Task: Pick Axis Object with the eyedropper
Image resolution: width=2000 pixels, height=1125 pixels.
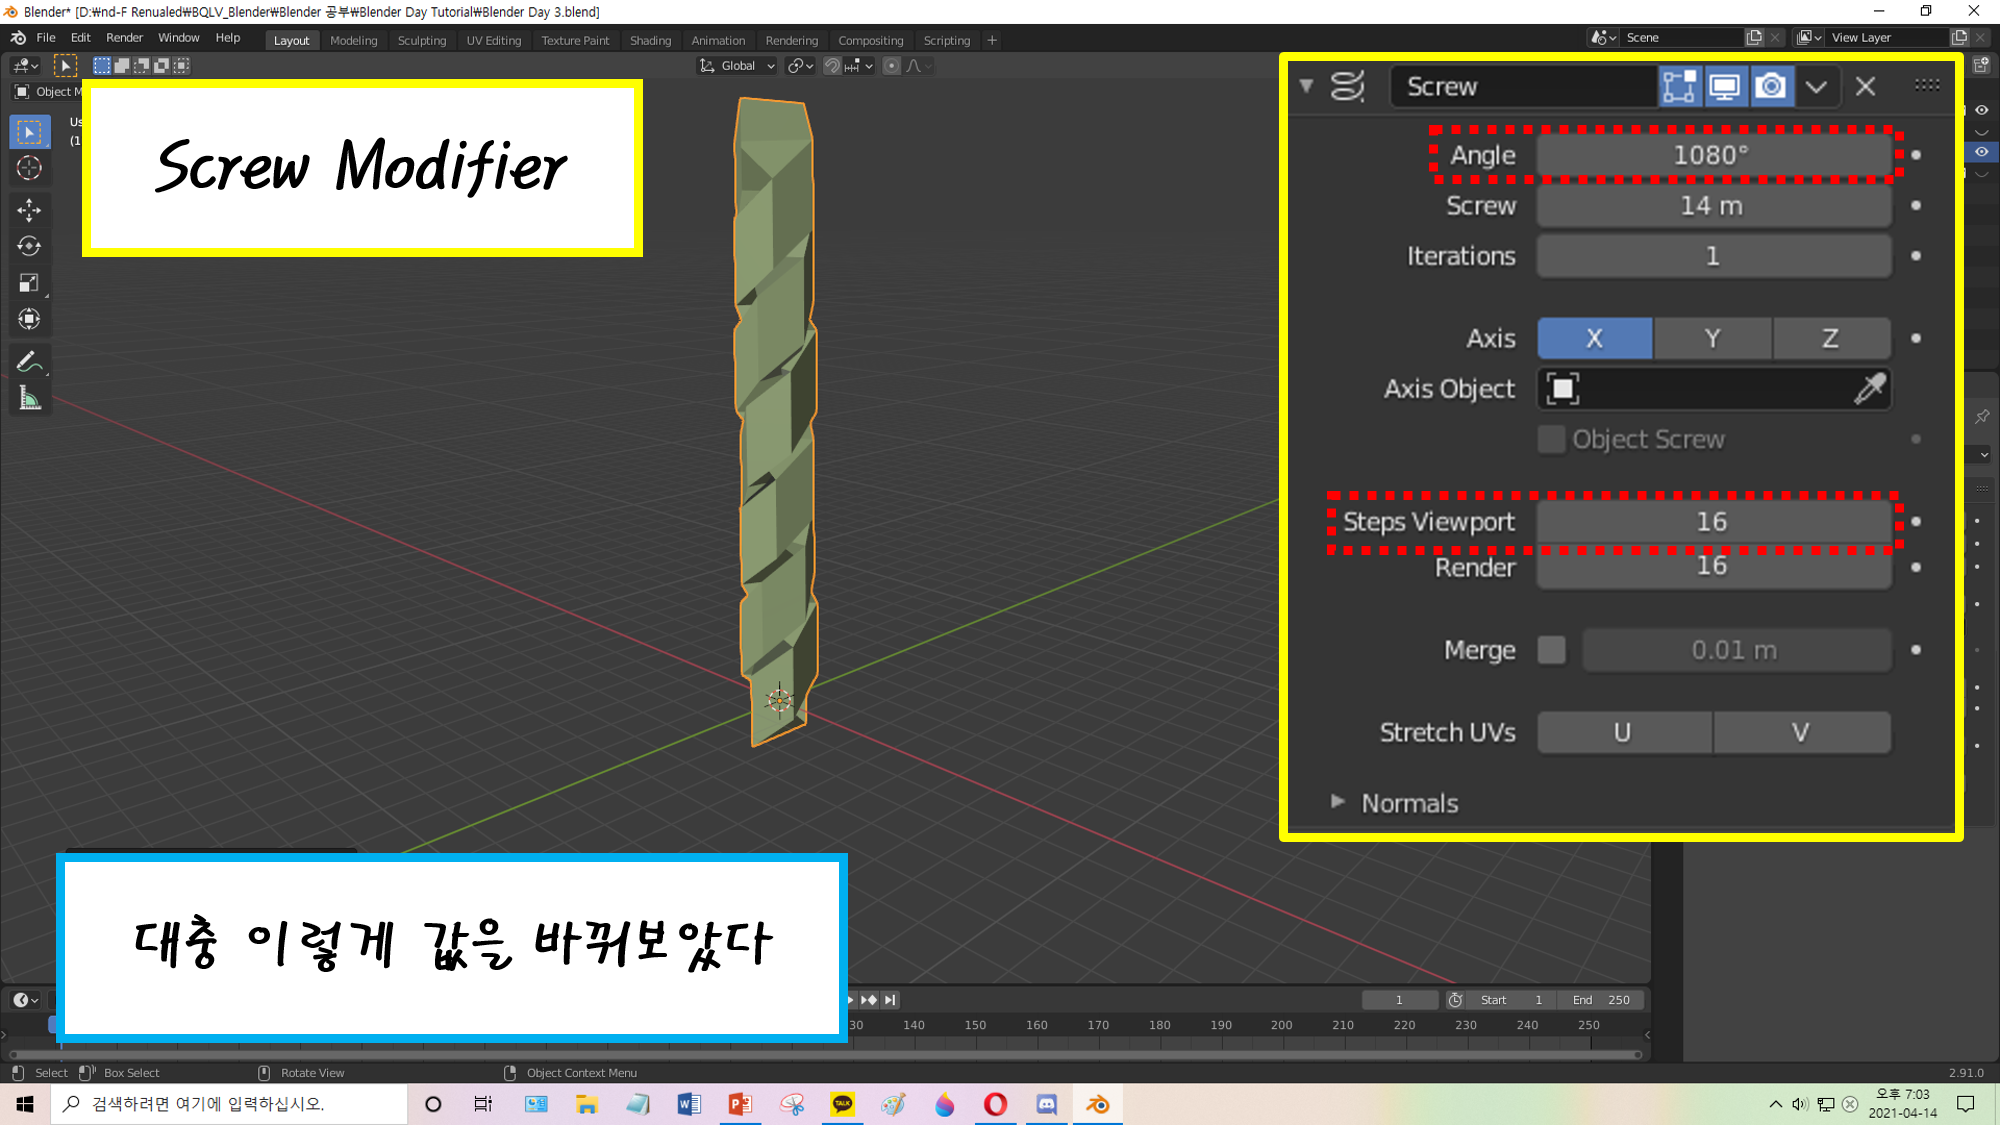Action: pyautogui.click(x=1869, y=389)
